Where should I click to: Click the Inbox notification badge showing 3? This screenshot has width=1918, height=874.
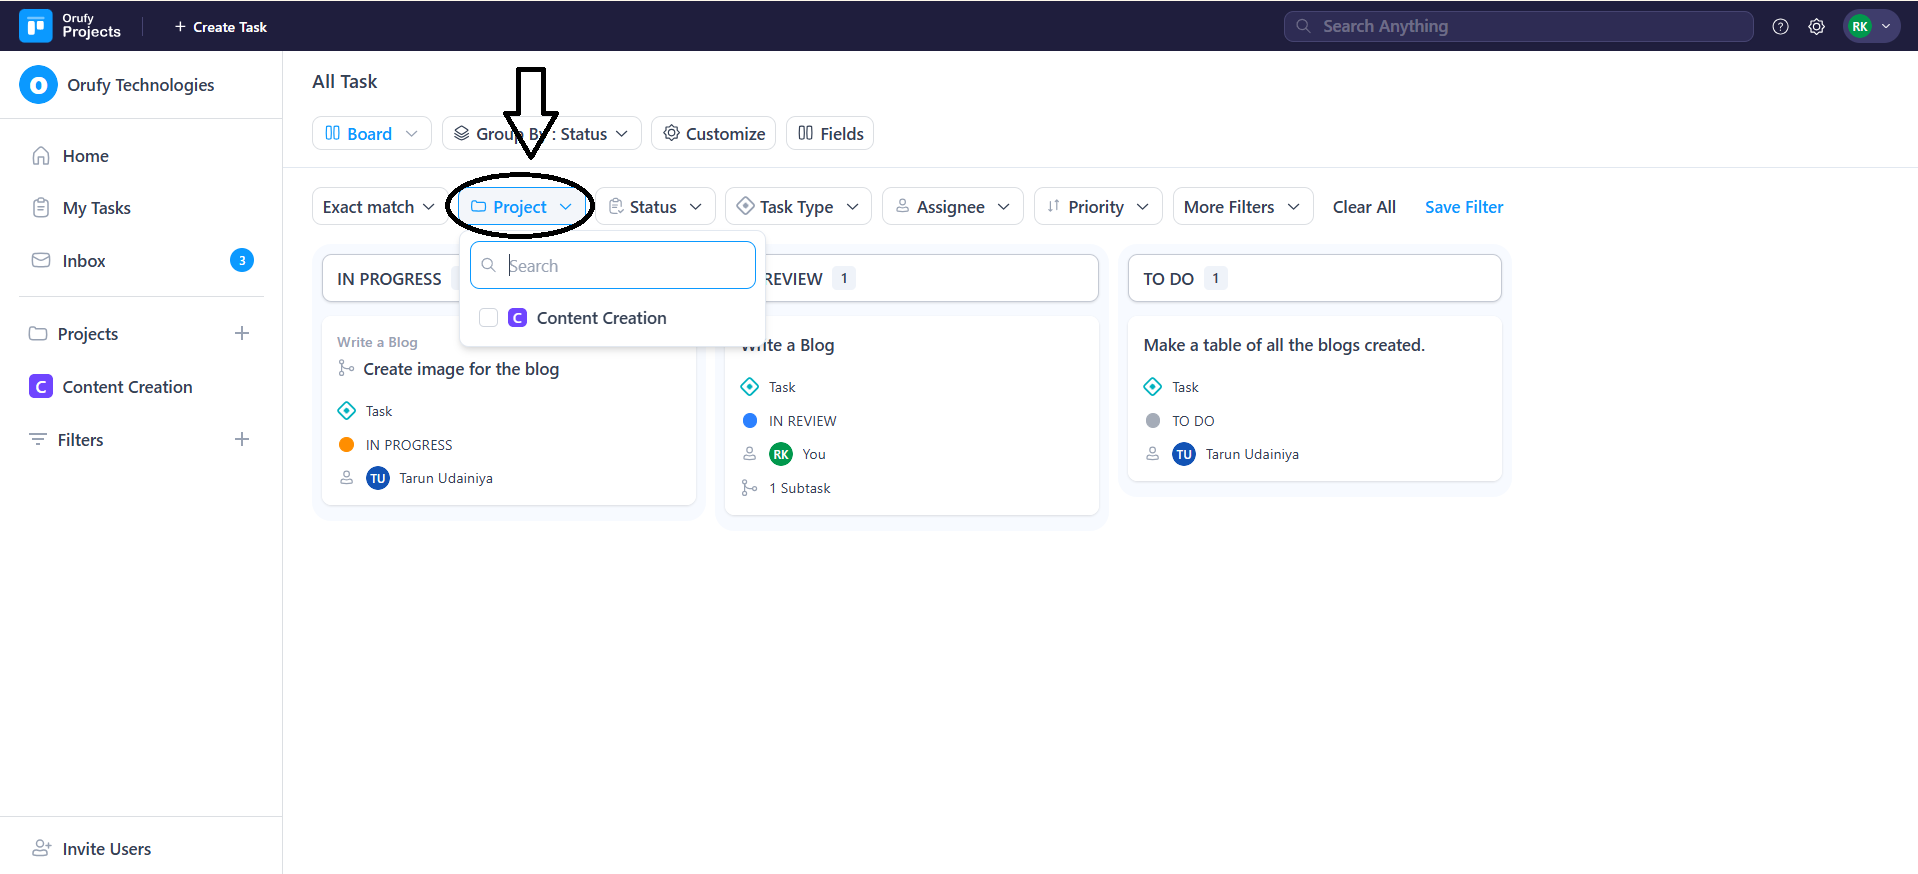242,260
